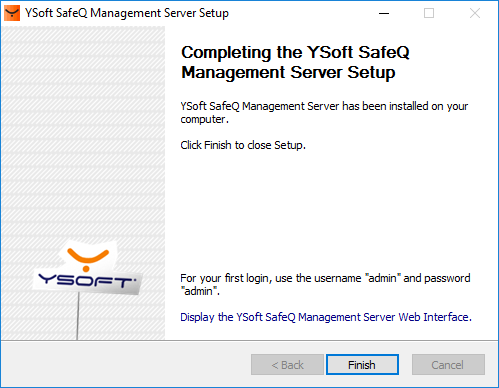
Task: Click the disabled maximize box icon
Action: point(429,13)
